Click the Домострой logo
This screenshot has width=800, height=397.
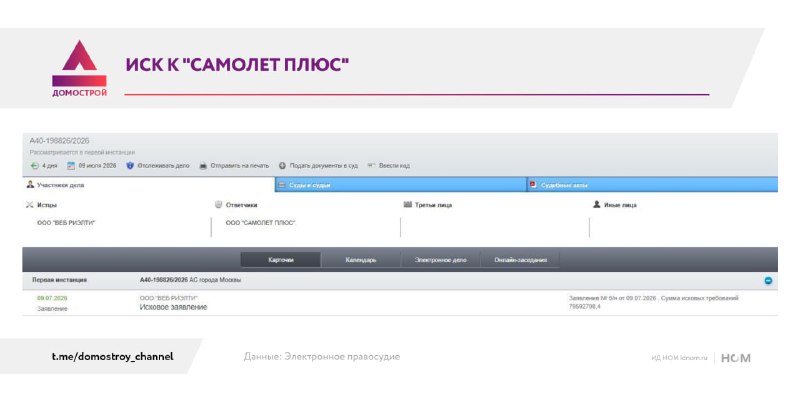[x=79, y=68]
